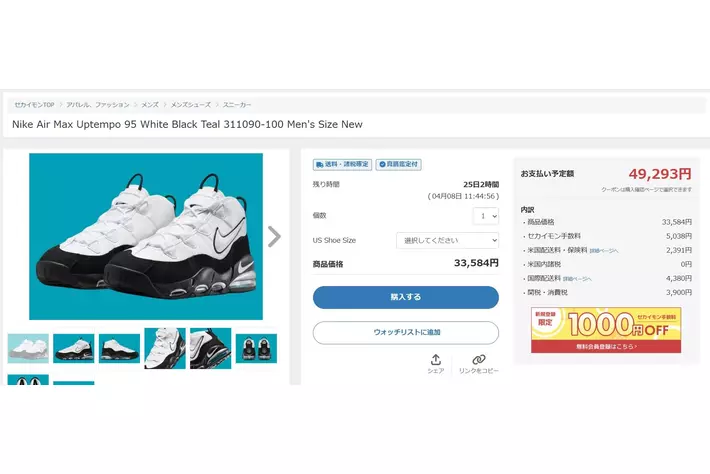Click the share (シェア) icon

point(435,361)
